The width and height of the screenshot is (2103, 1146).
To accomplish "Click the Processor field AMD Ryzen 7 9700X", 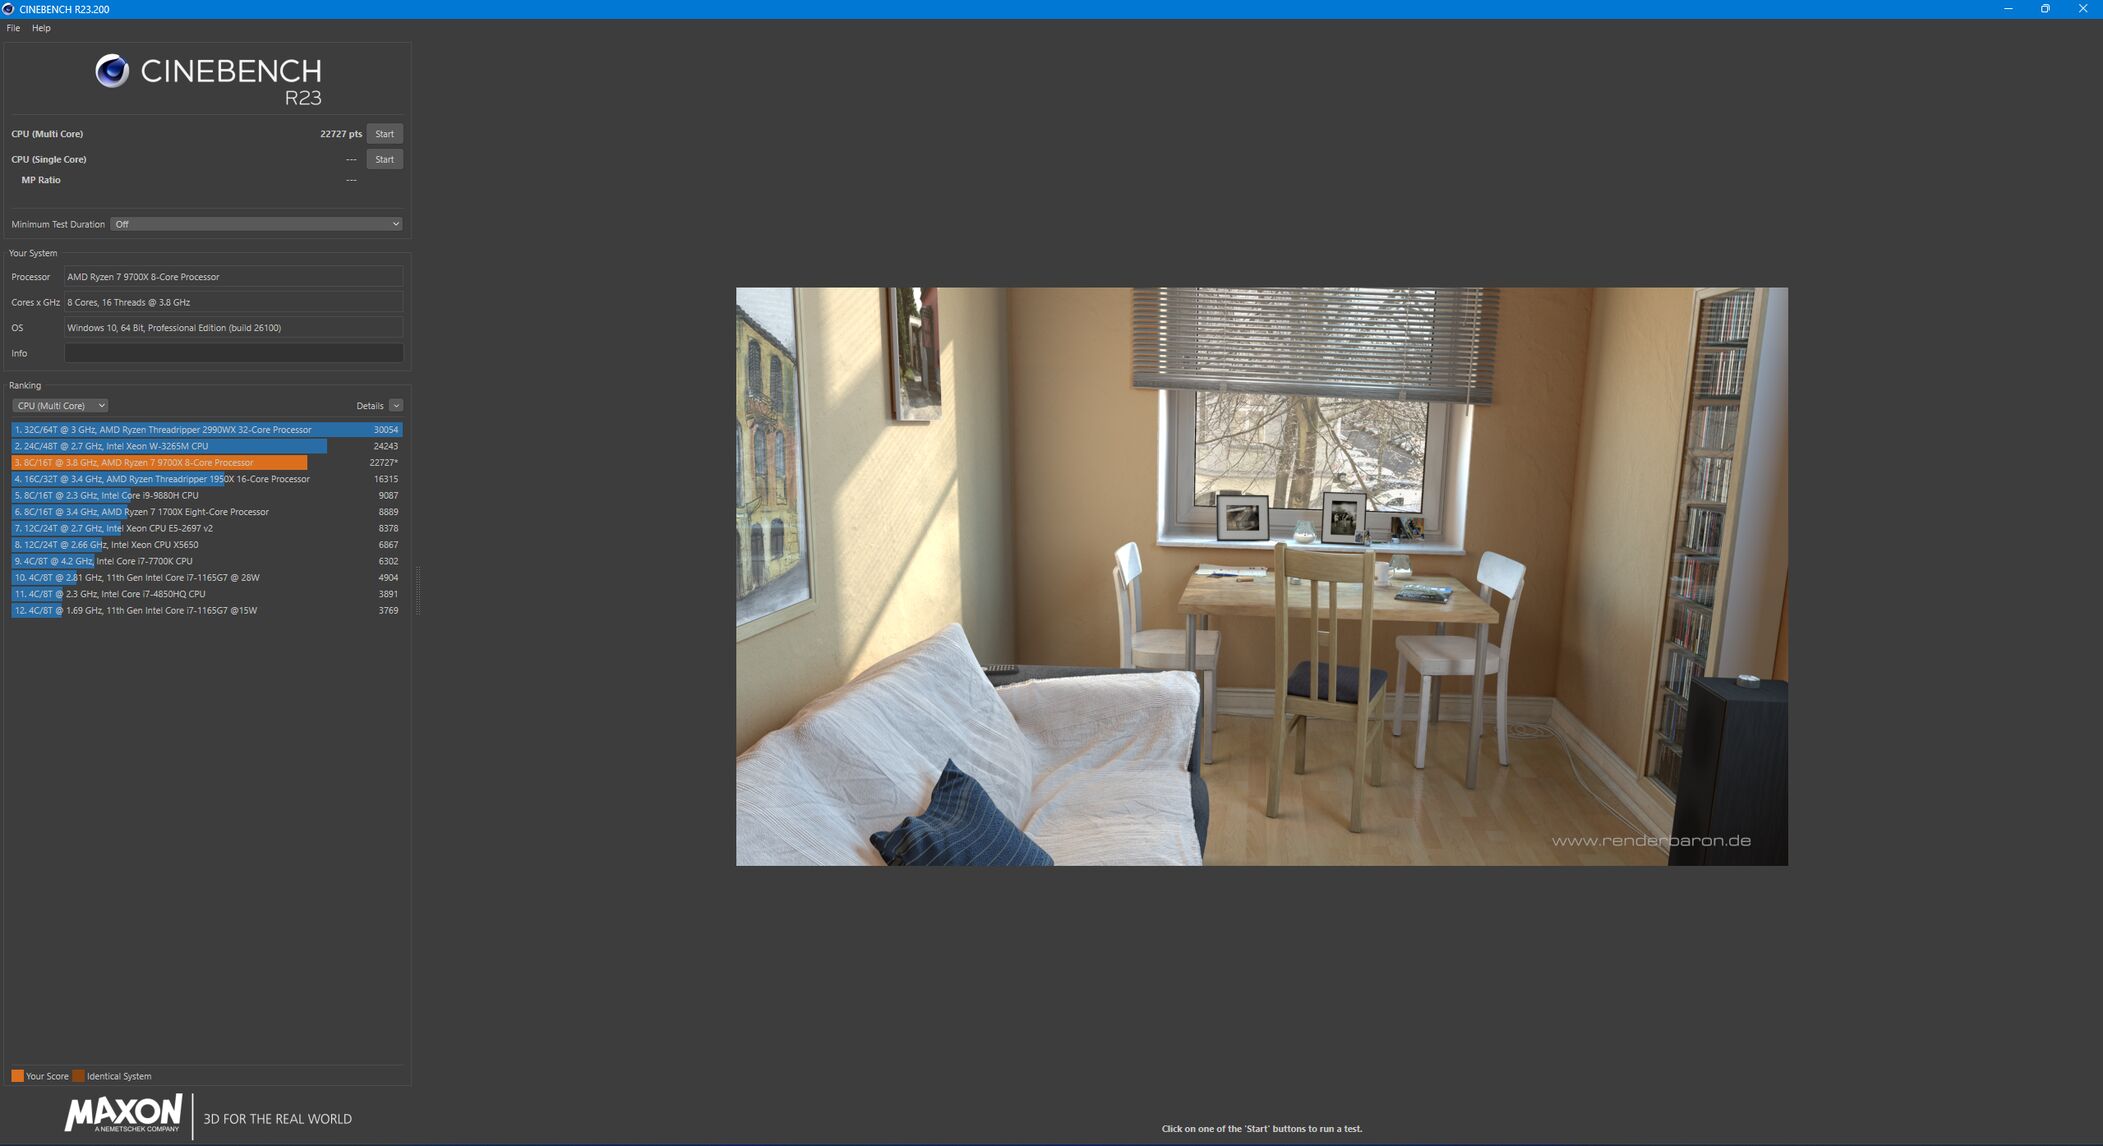I will (x=234, y=277).
